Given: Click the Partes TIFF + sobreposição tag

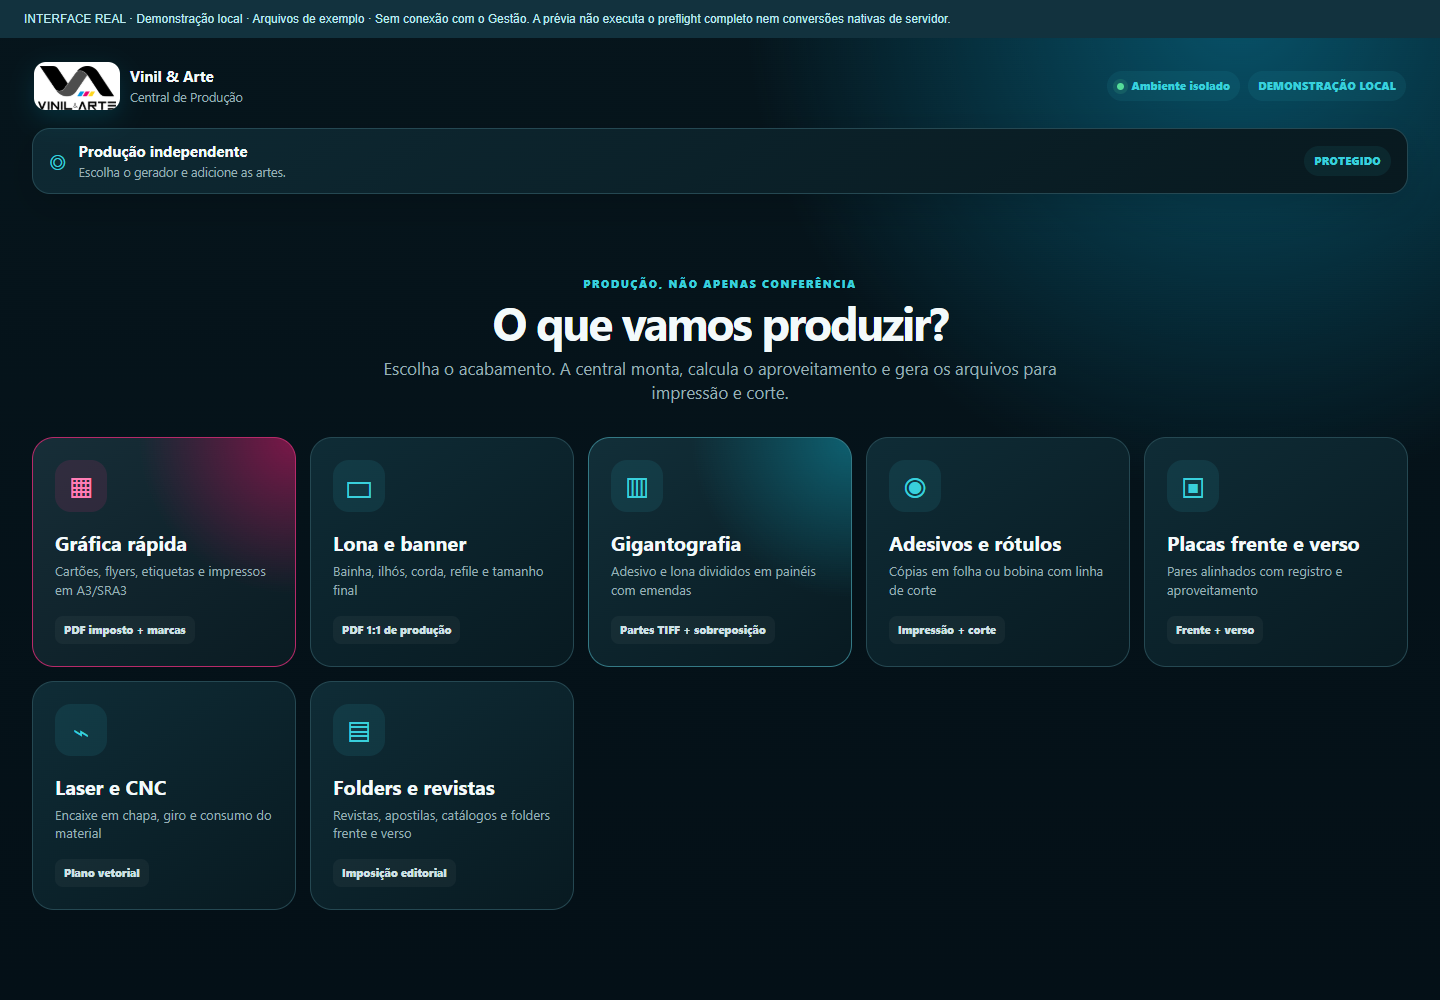Looking at the screenshot, I should click(x=693, y=630).
